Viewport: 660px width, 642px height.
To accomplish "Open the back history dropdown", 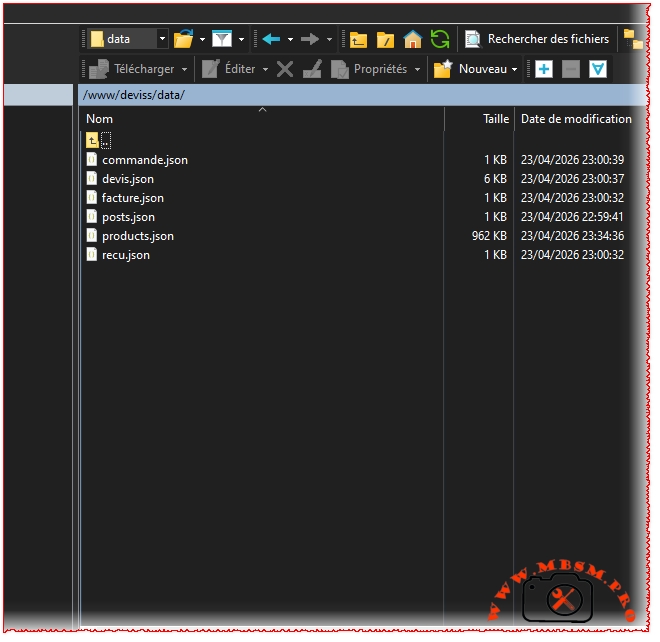I will tap(290, 40).
